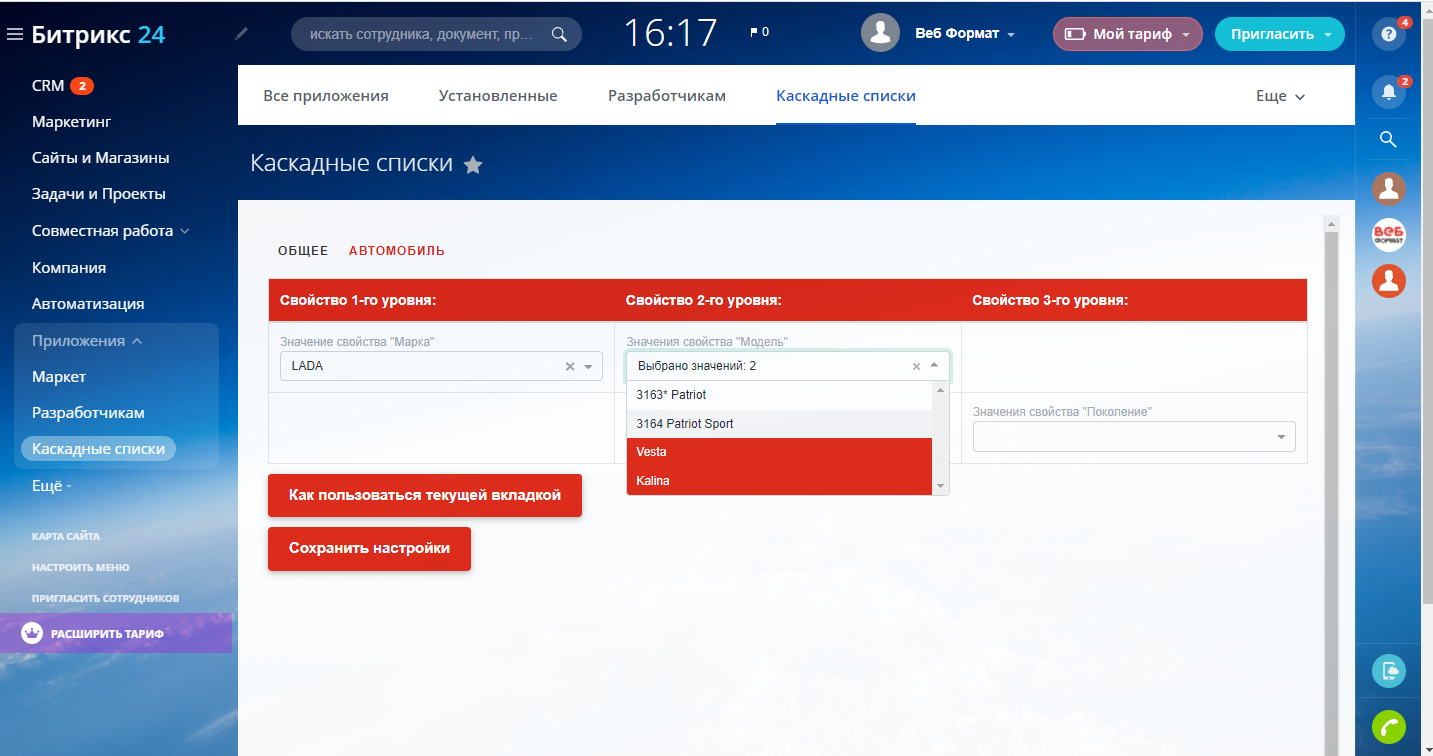
Task: Expand the Ещё item in left sidebar
Action: coord(51,485)
